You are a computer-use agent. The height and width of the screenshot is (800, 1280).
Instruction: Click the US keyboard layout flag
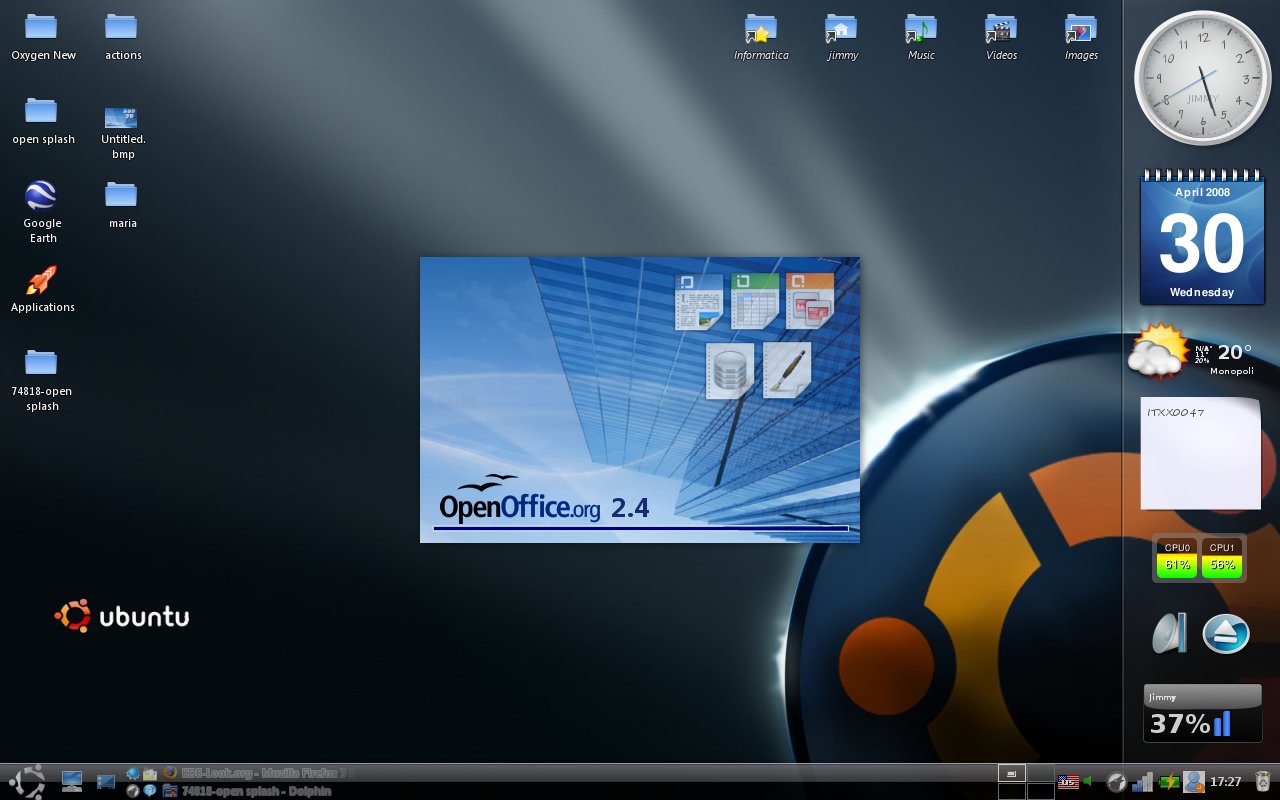1068,782
